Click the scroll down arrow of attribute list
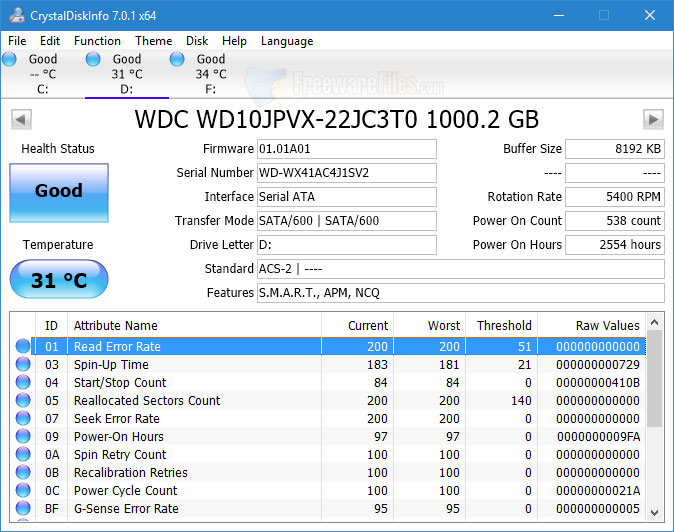The height and width of the screenshot is (532, 674). 655,512
